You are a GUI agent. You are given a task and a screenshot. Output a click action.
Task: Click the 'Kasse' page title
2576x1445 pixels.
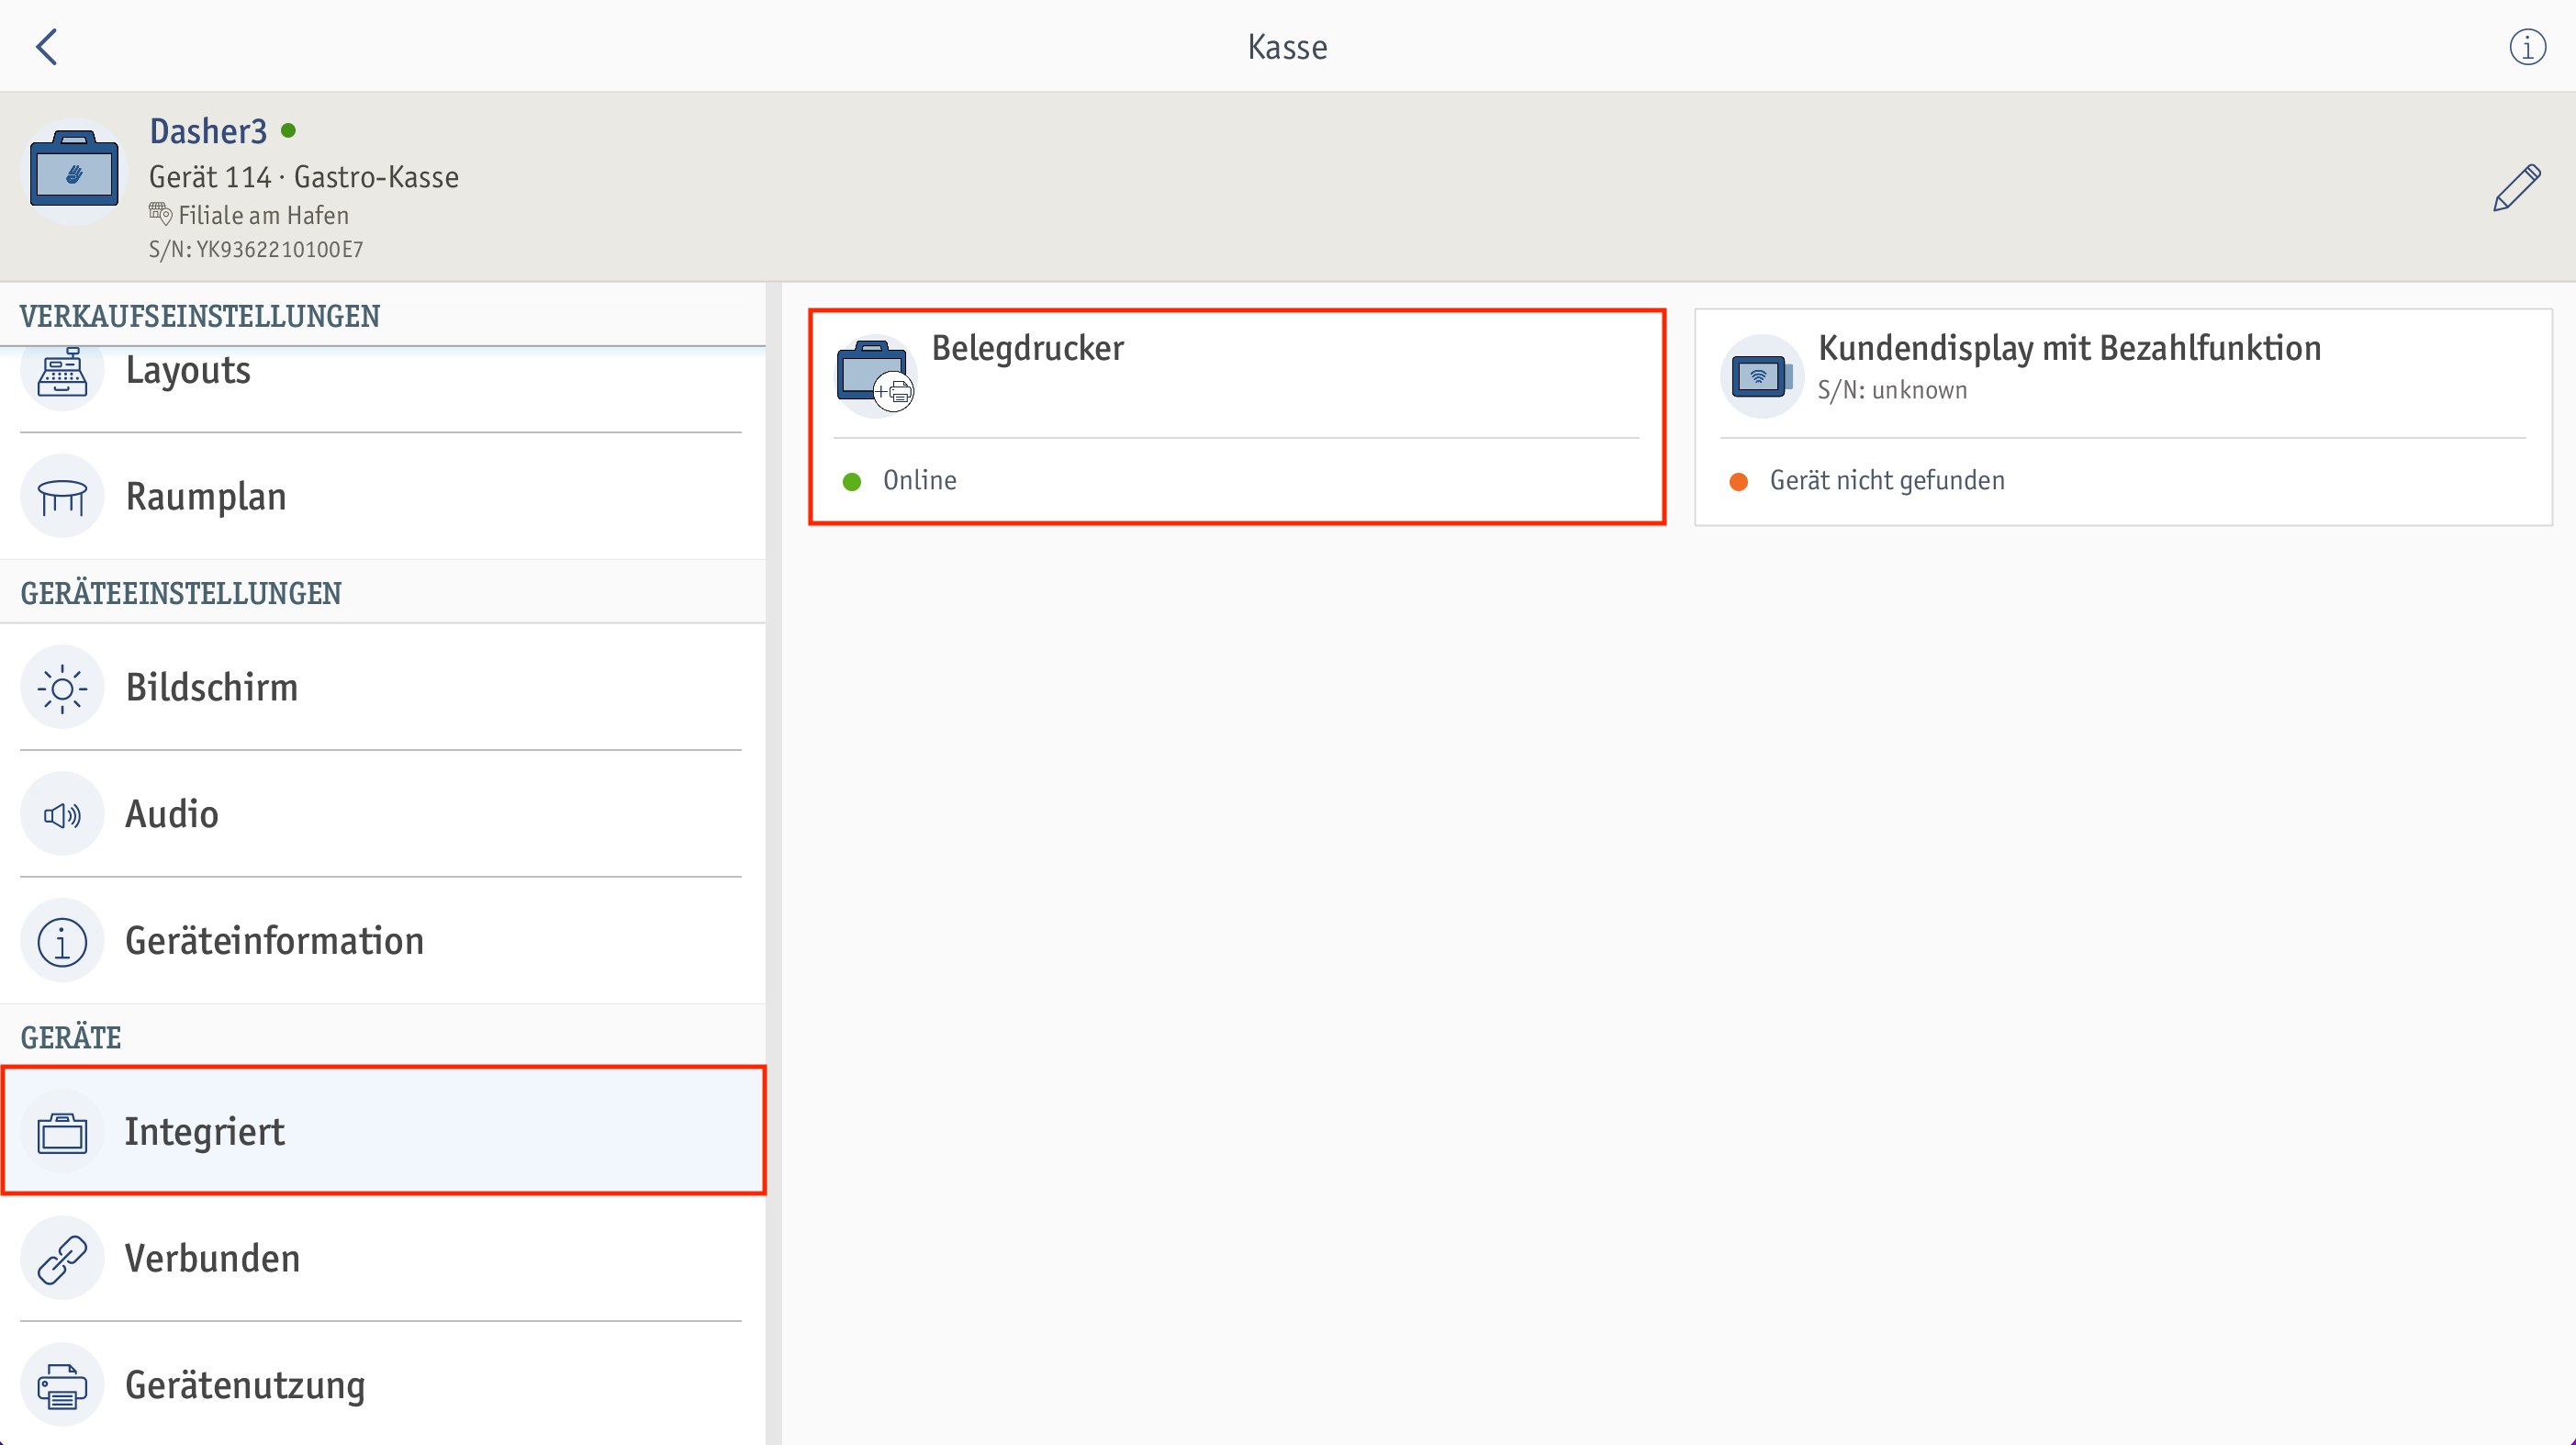click(x=1287, y=47)
